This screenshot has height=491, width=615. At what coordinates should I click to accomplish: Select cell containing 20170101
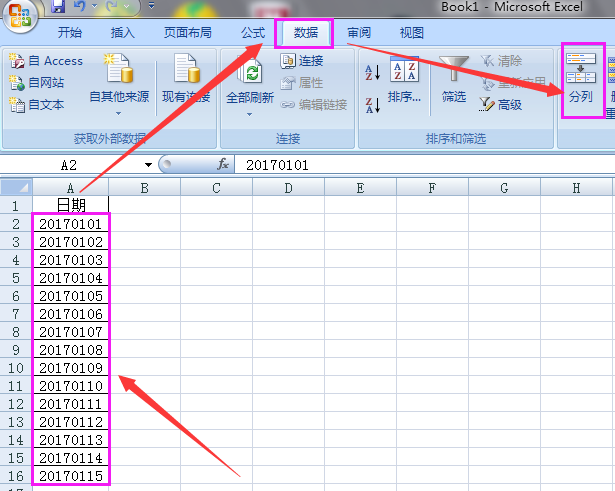pyautogui.click(x=71, y=224)
